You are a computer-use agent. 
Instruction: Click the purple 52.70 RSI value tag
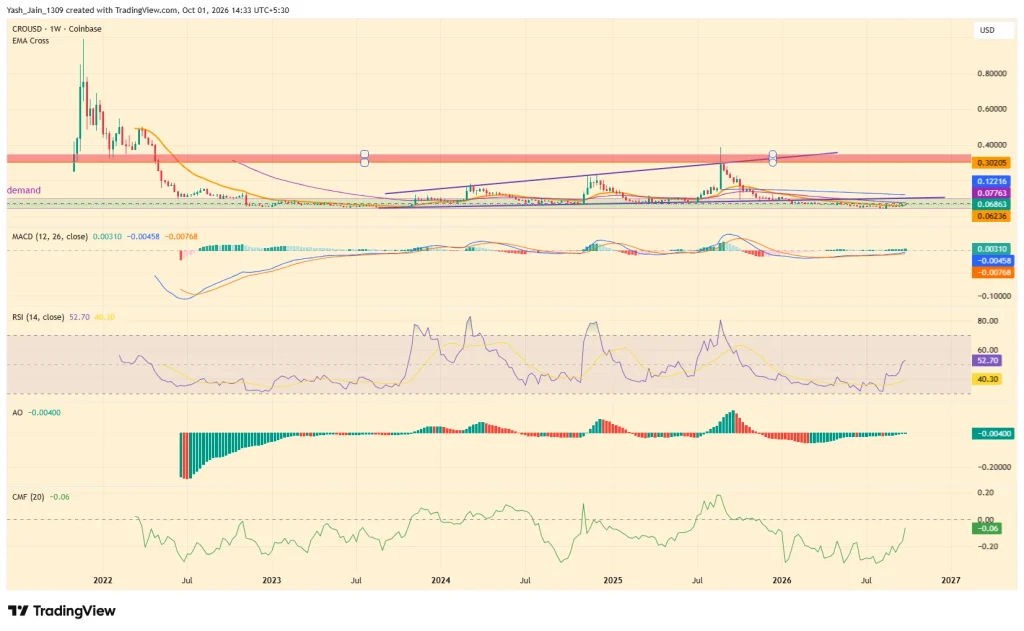pyautogui.click(x=987, y=361)
